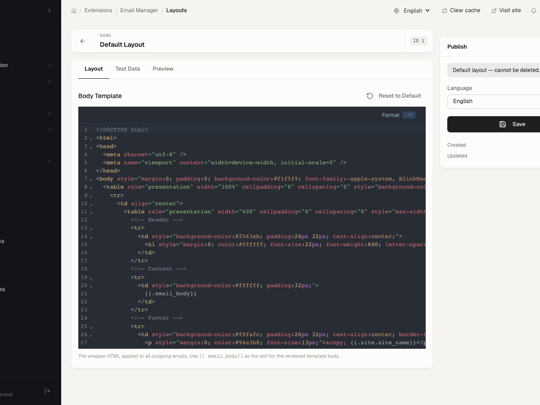Fold the table block on line 8
The height and width of the screenshot is (405, 540).
pyautogui.click(x=91, y=188)
